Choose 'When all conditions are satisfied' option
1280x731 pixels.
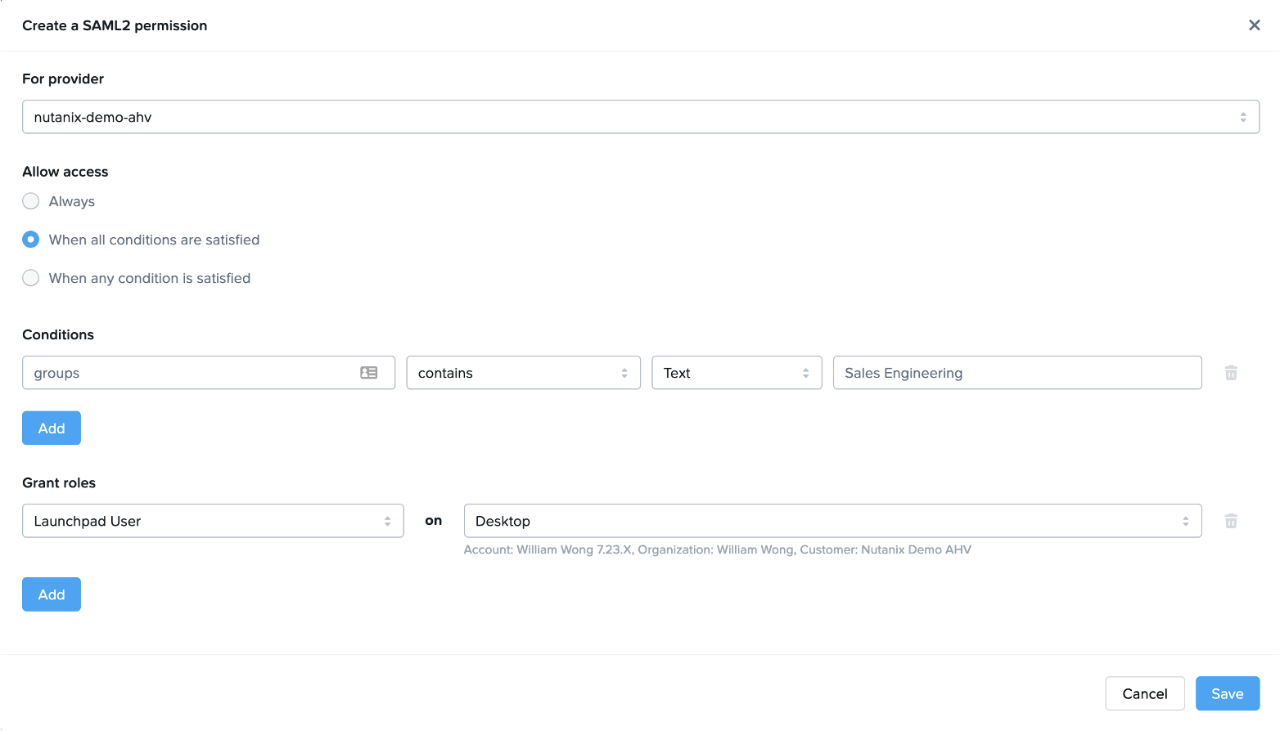pos(31,240)
